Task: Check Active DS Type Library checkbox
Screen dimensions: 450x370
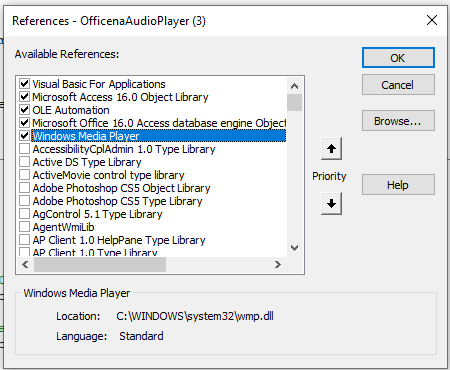Action: (x=24, y=162)
